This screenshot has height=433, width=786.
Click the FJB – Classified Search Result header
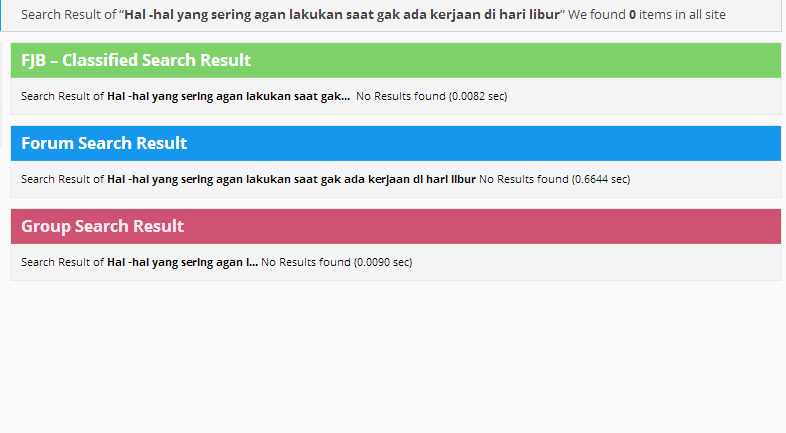[x=136, y=60]
